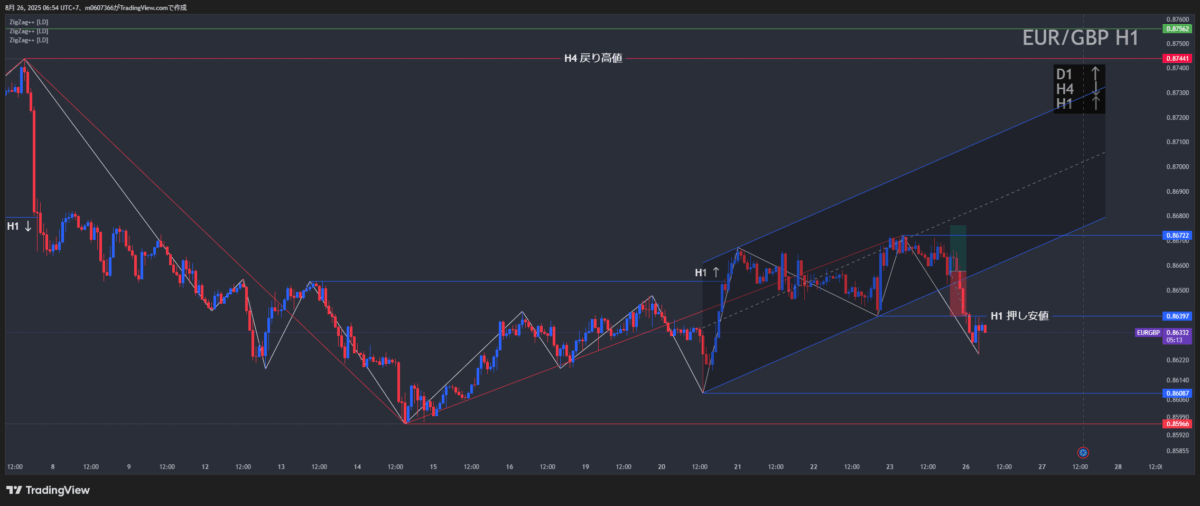Click the H4 戻り高値 line label
Image resolution: width=1200 pixels, height=506 pixels.
593,59
